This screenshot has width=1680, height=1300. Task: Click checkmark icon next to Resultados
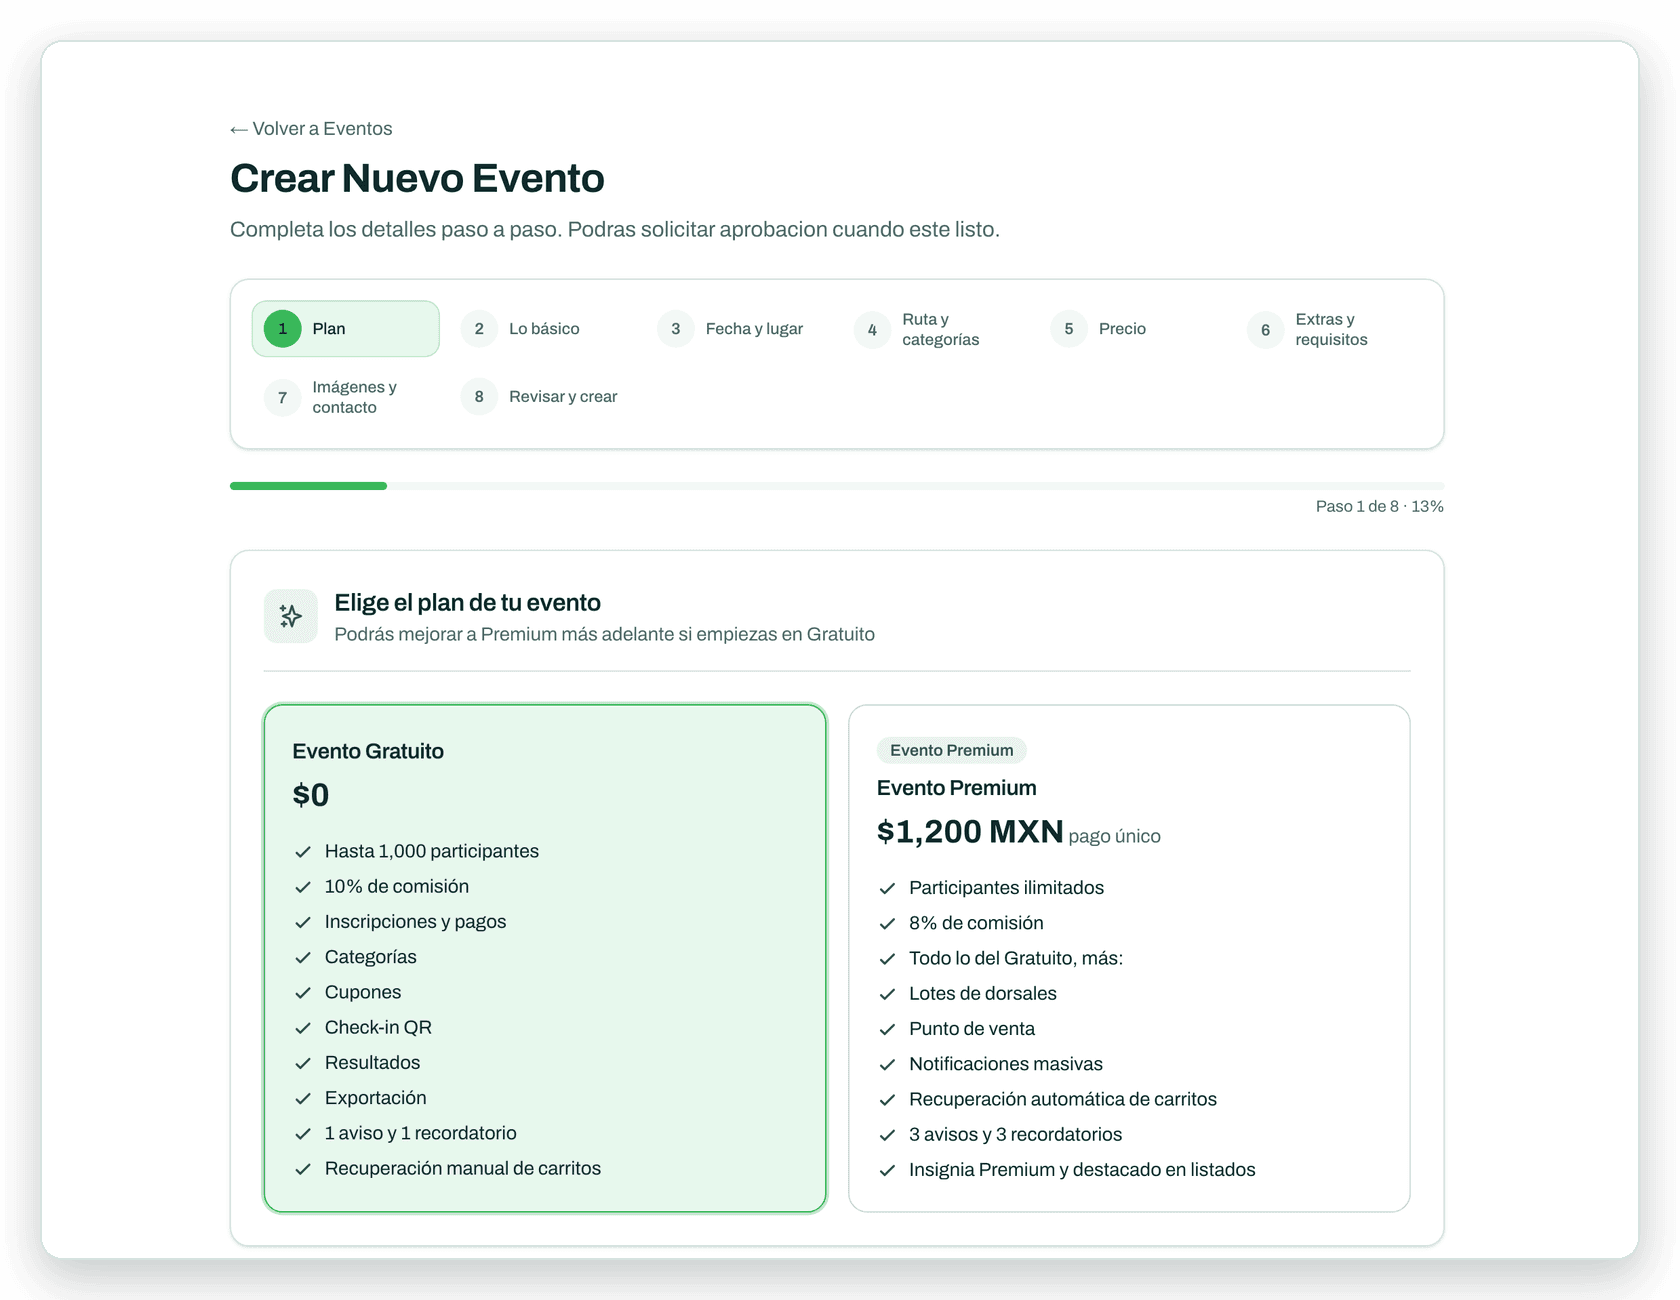(x=303, y=1063)
